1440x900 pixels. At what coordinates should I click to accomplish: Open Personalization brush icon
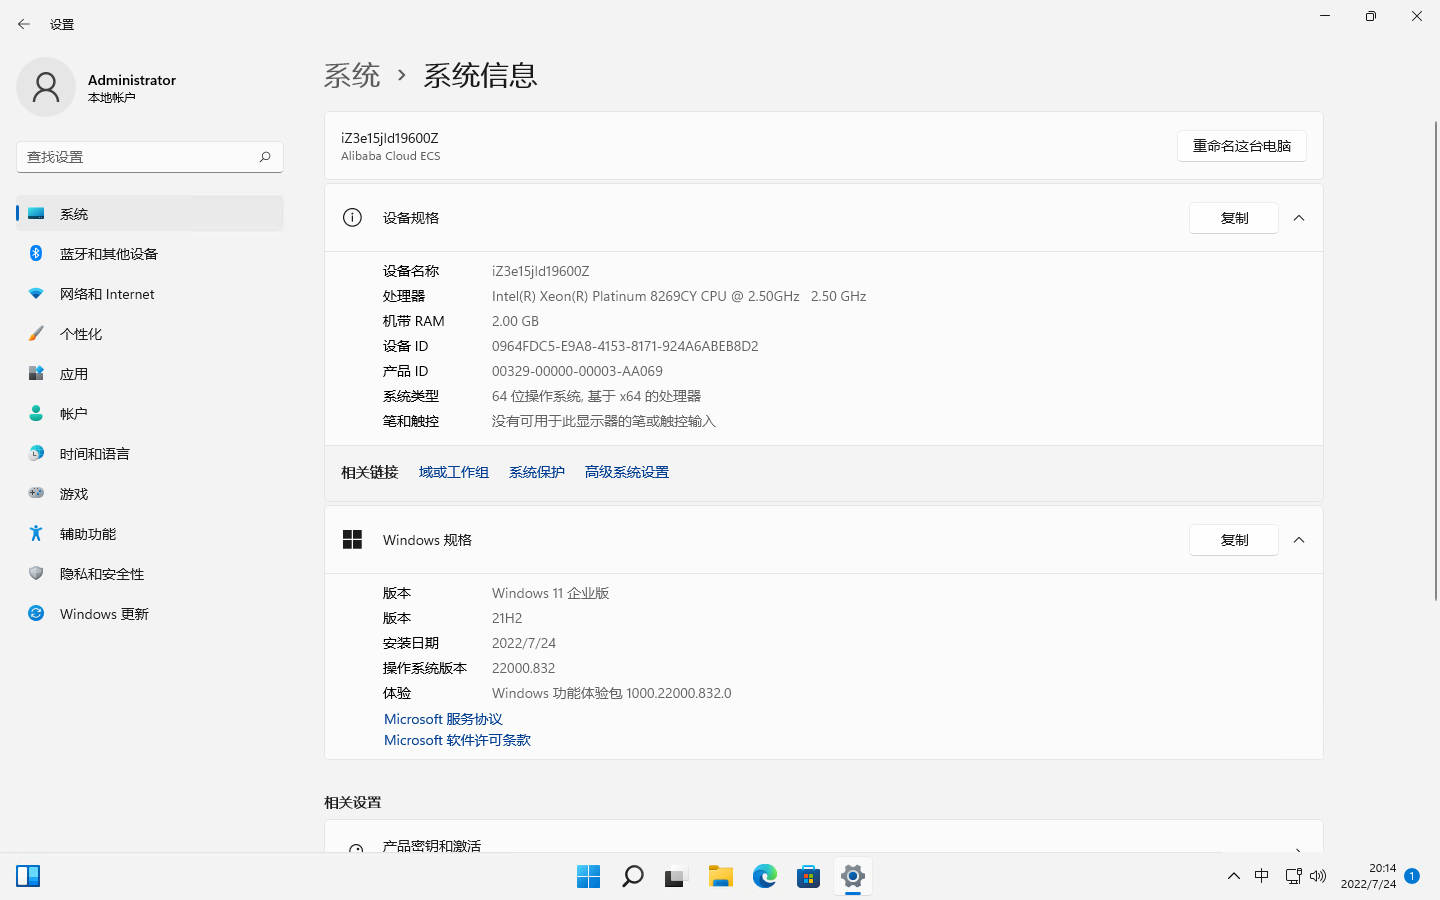[36, 334]
